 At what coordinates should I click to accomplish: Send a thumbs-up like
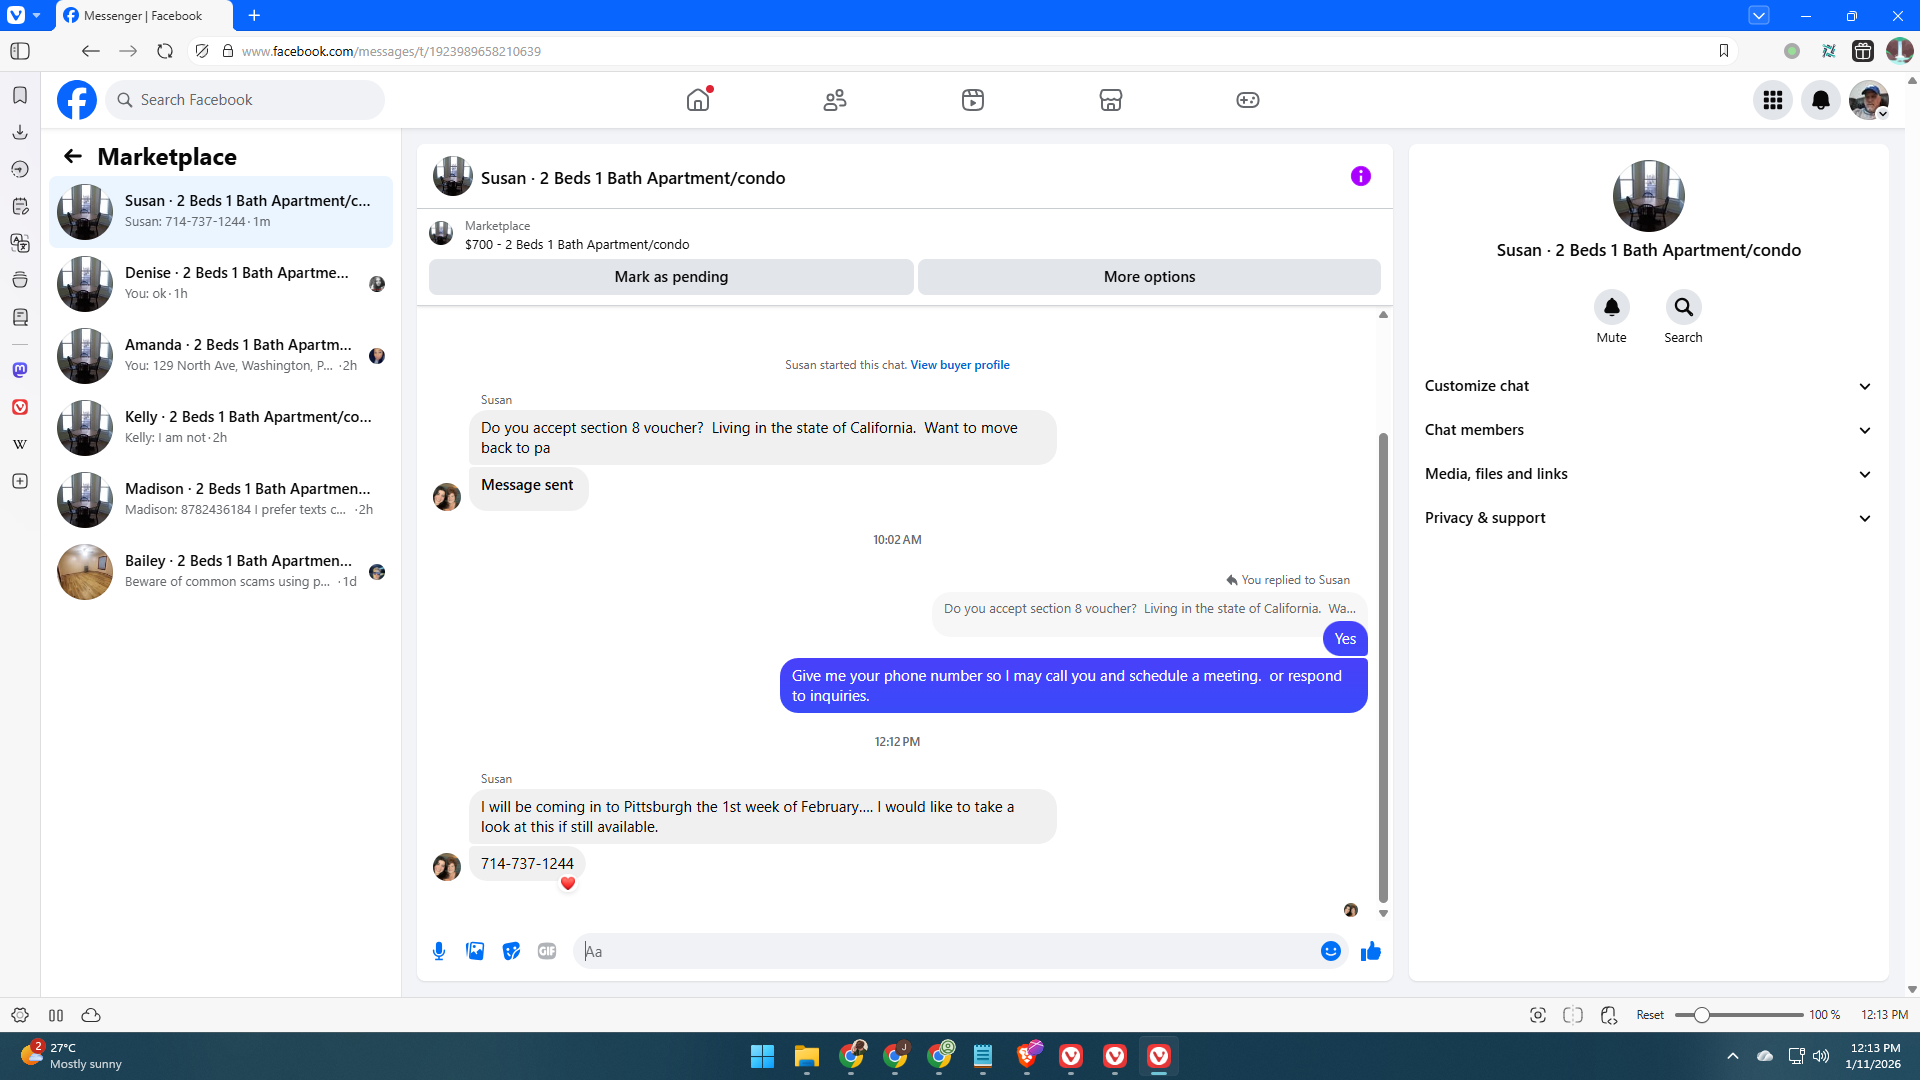click(1371, 951)
